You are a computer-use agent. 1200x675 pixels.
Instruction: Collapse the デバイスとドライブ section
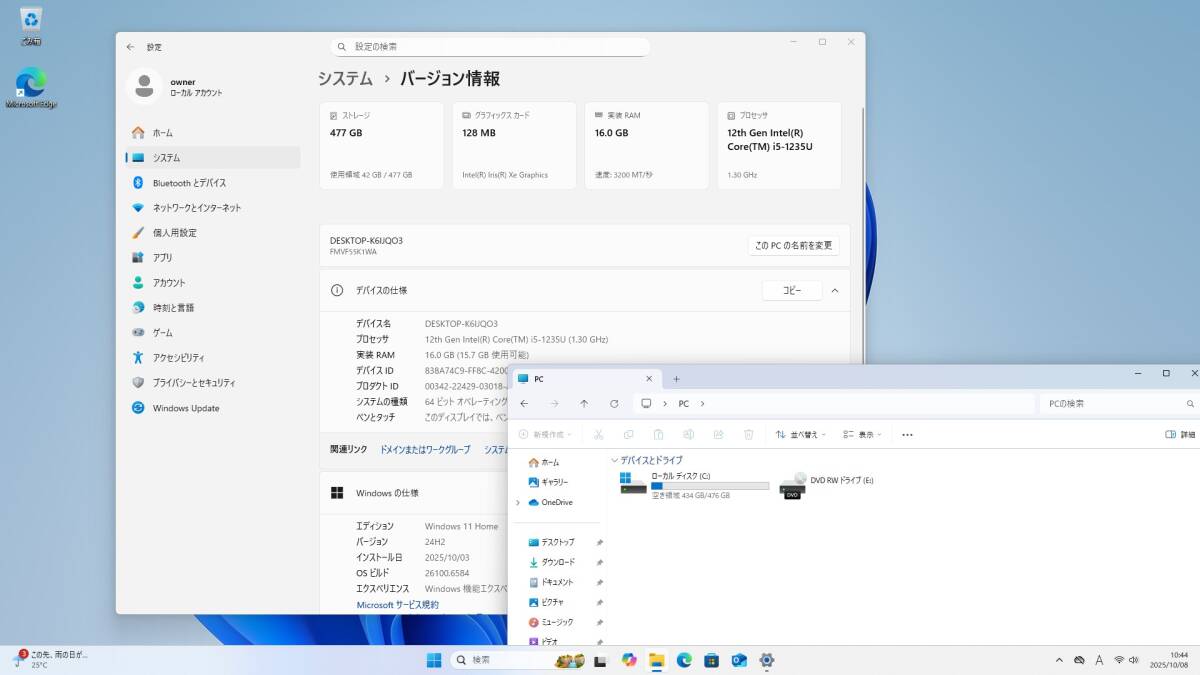614,460
